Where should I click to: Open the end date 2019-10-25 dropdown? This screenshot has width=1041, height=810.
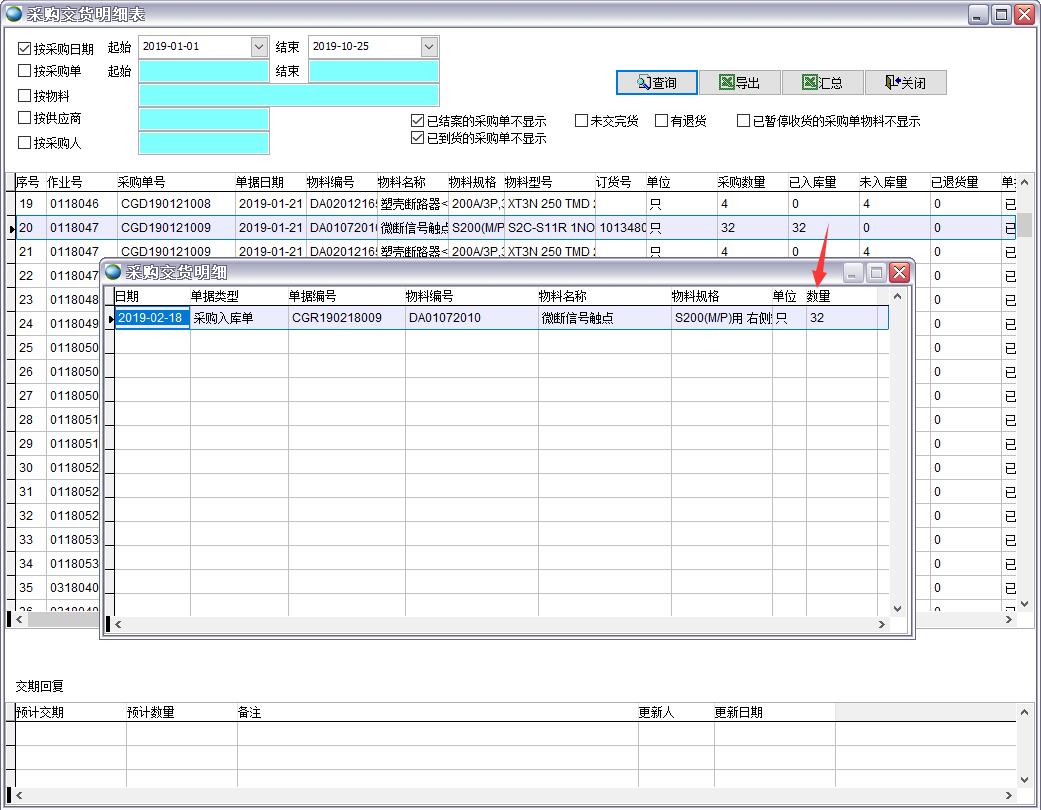tap(429, 47)
